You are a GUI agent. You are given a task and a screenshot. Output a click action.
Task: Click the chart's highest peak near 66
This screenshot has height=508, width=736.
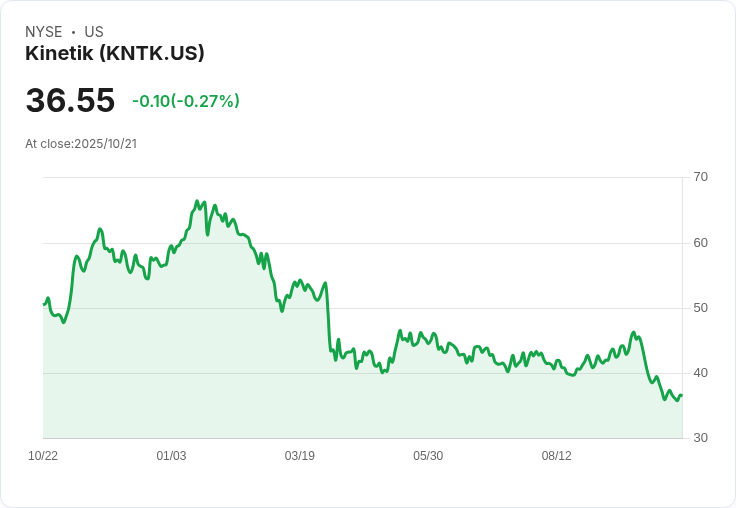(x=197, y=201)
